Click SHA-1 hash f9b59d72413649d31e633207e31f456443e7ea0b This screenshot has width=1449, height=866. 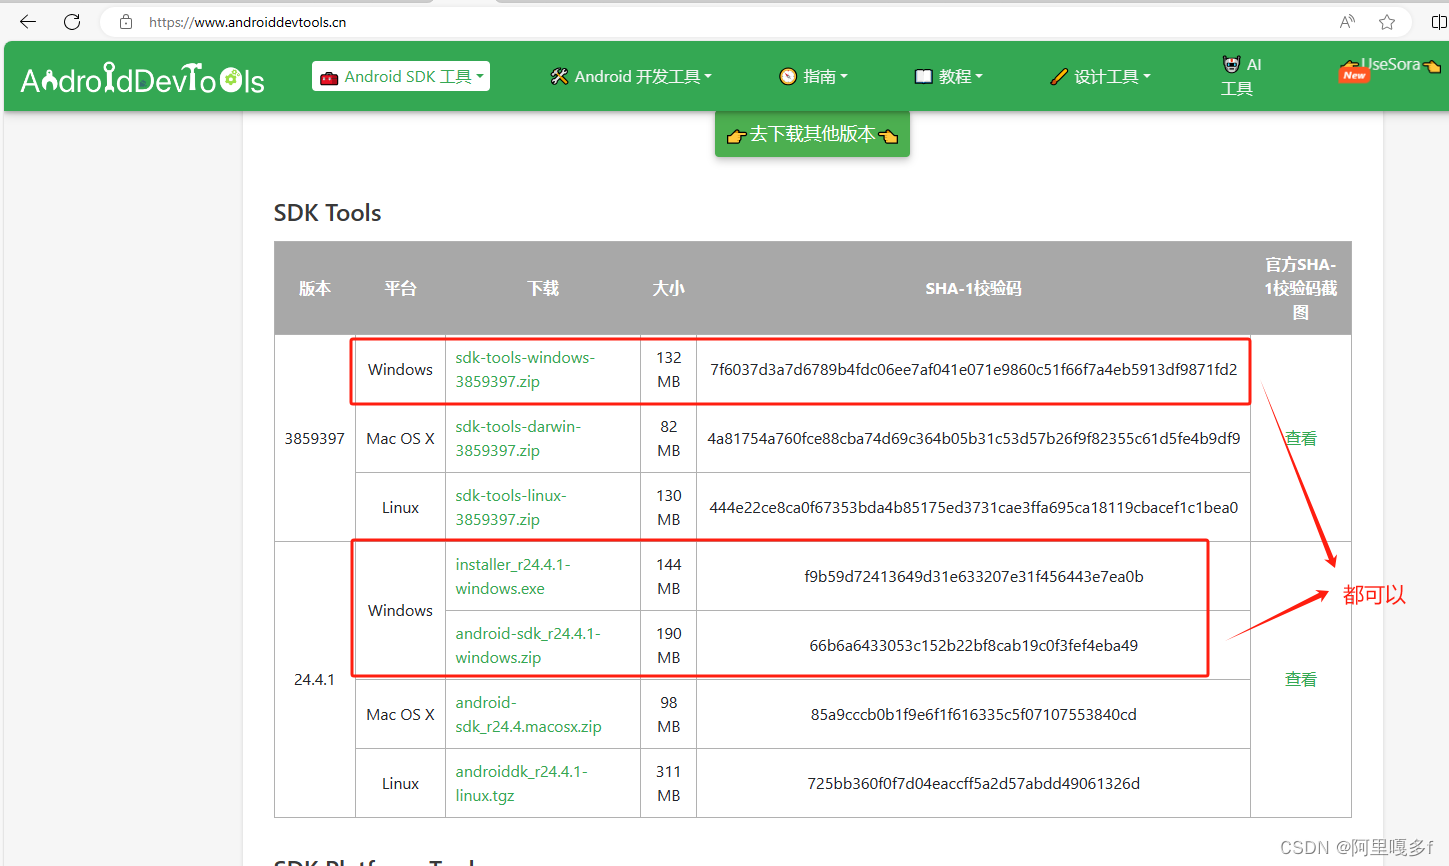[x=973, y=576]
